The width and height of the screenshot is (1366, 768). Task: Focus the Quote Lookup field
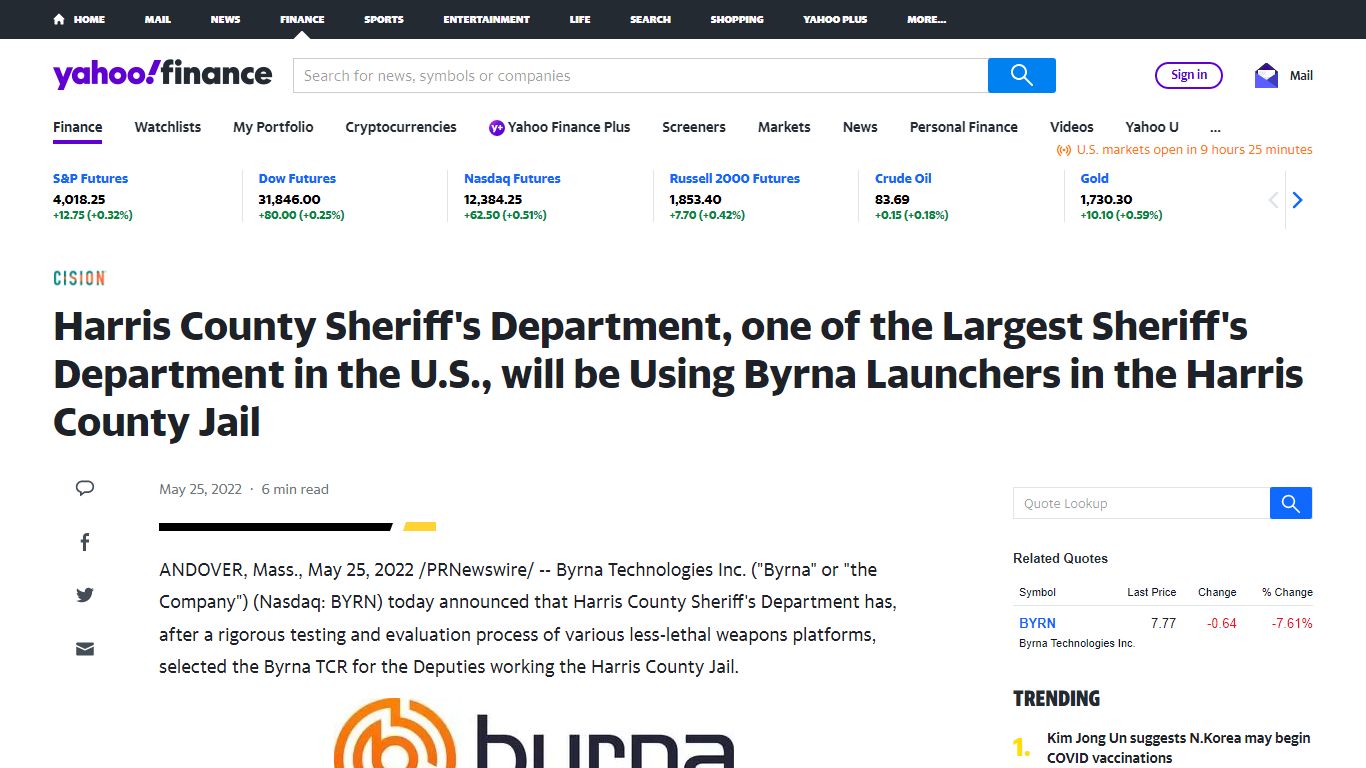tap(1141, 503)
